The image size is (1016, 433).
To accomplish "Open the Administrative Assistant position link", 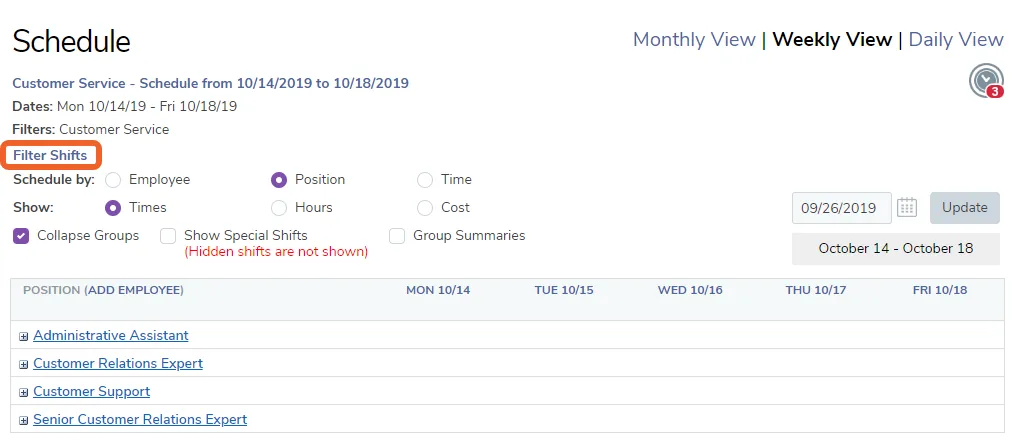I will coord(111,336).
